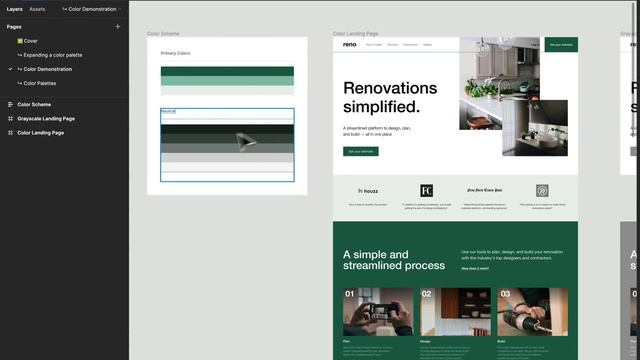Open the Cover page

31,41
